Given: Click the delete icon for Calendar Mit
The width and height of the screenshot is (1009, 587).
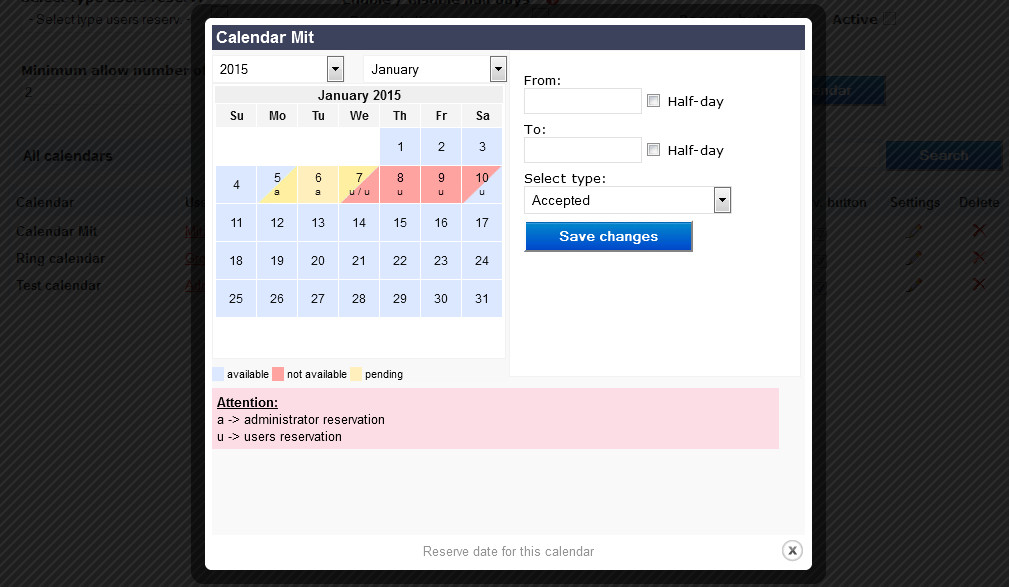Looking at the screenshot, I should click(x=979, y=231).
